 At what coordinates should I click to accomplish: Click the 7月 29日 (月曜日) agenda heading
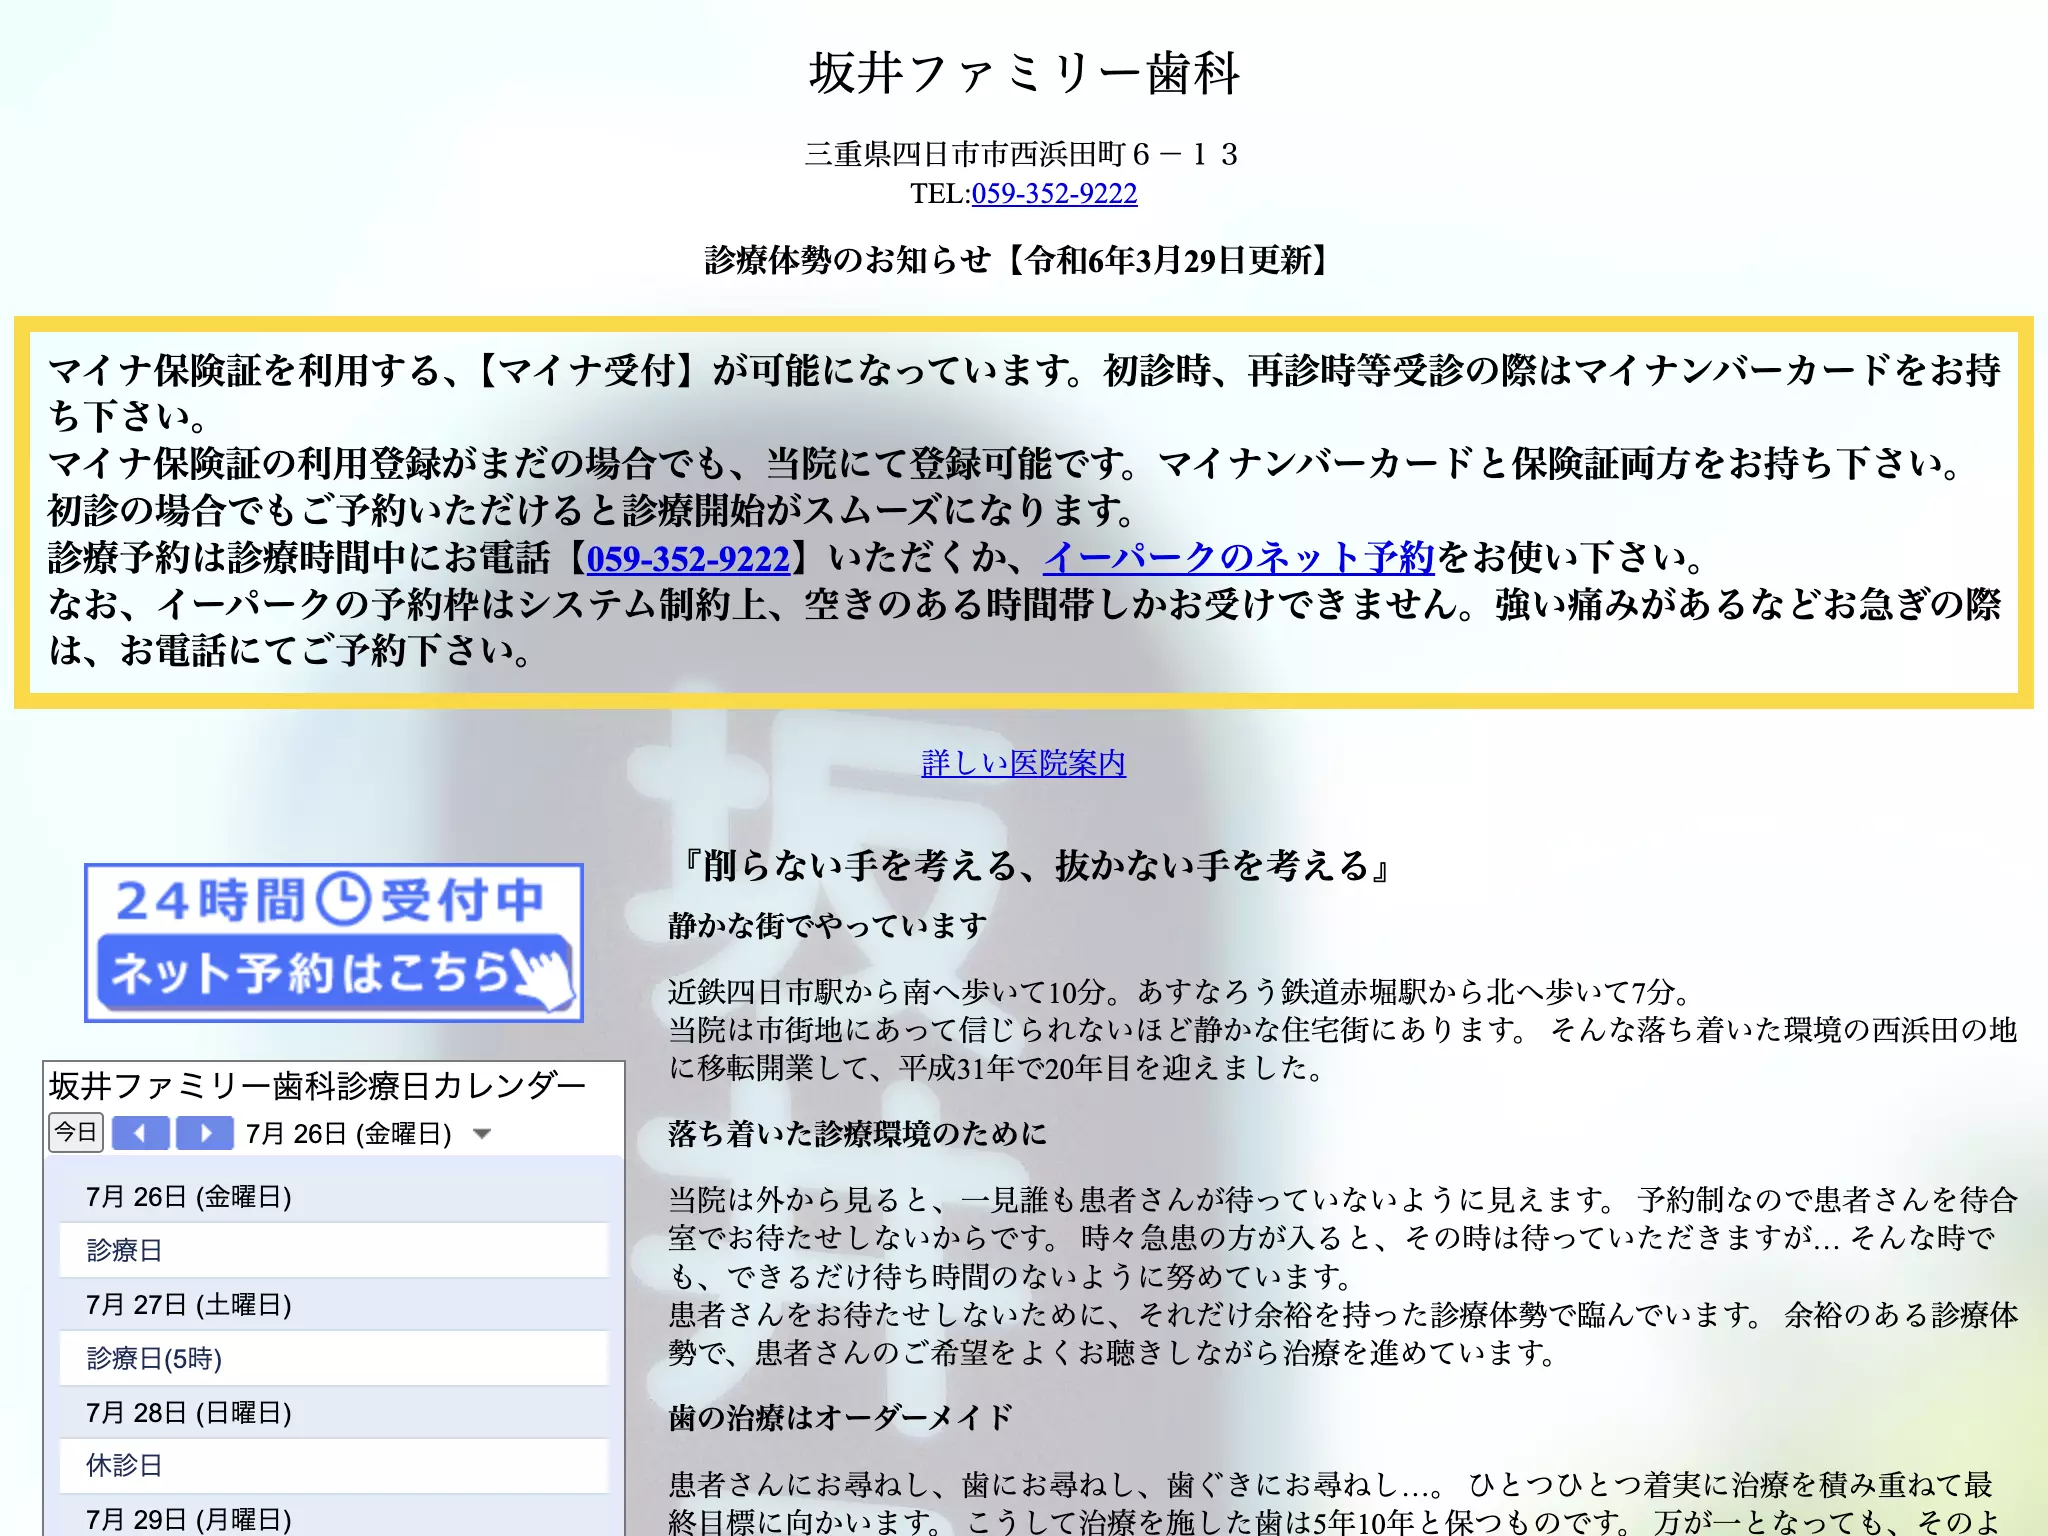pyautogui.click(x=189, y=1520)
